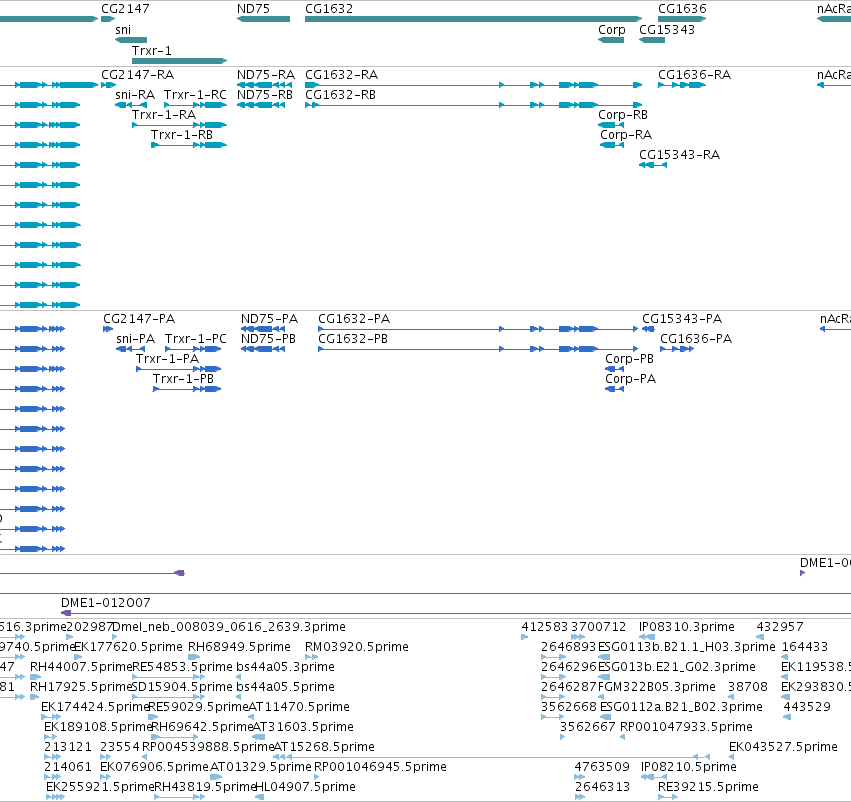The height and width of the screenshot is (802, 851).
Task: Click the Corp-PA protein label
Action: [630, 379]
